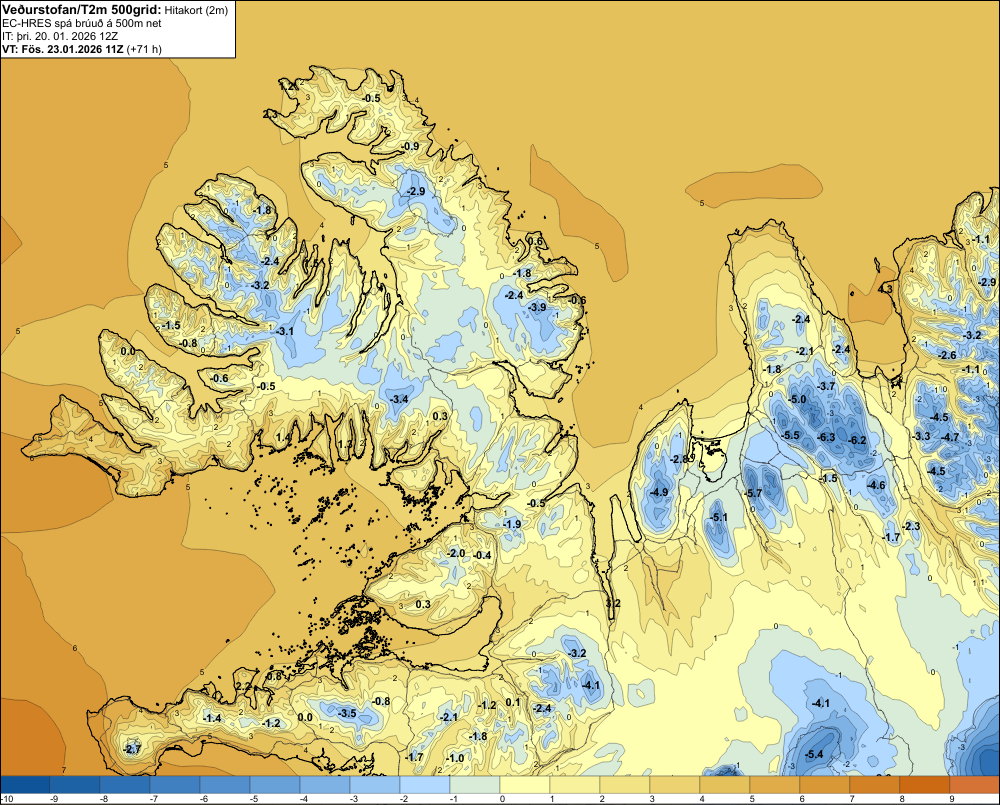Click the '-5.7' temperature value on the map
1000x805 pixels.
753,493
